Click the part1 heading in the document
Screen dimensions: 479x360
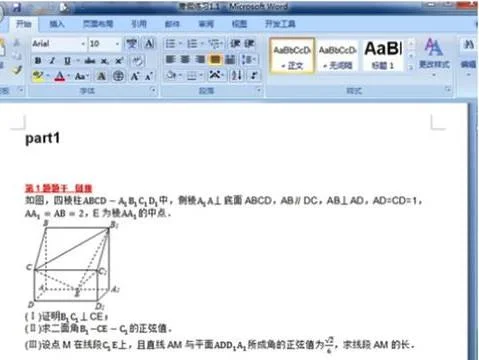point(42,138)
